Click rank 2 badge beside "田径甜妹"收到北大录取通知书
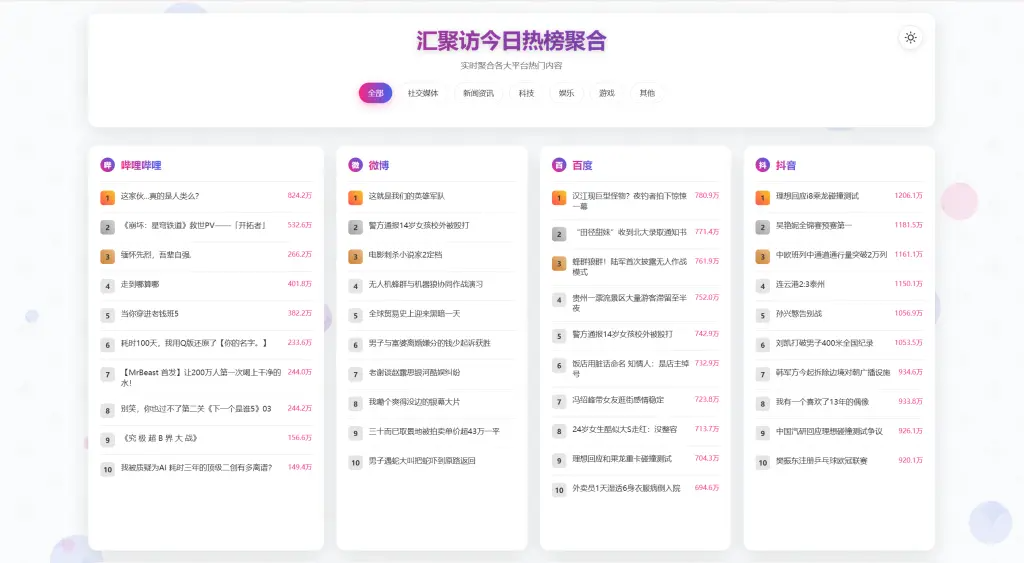The image size is (1024, 563). coord(559,234)
